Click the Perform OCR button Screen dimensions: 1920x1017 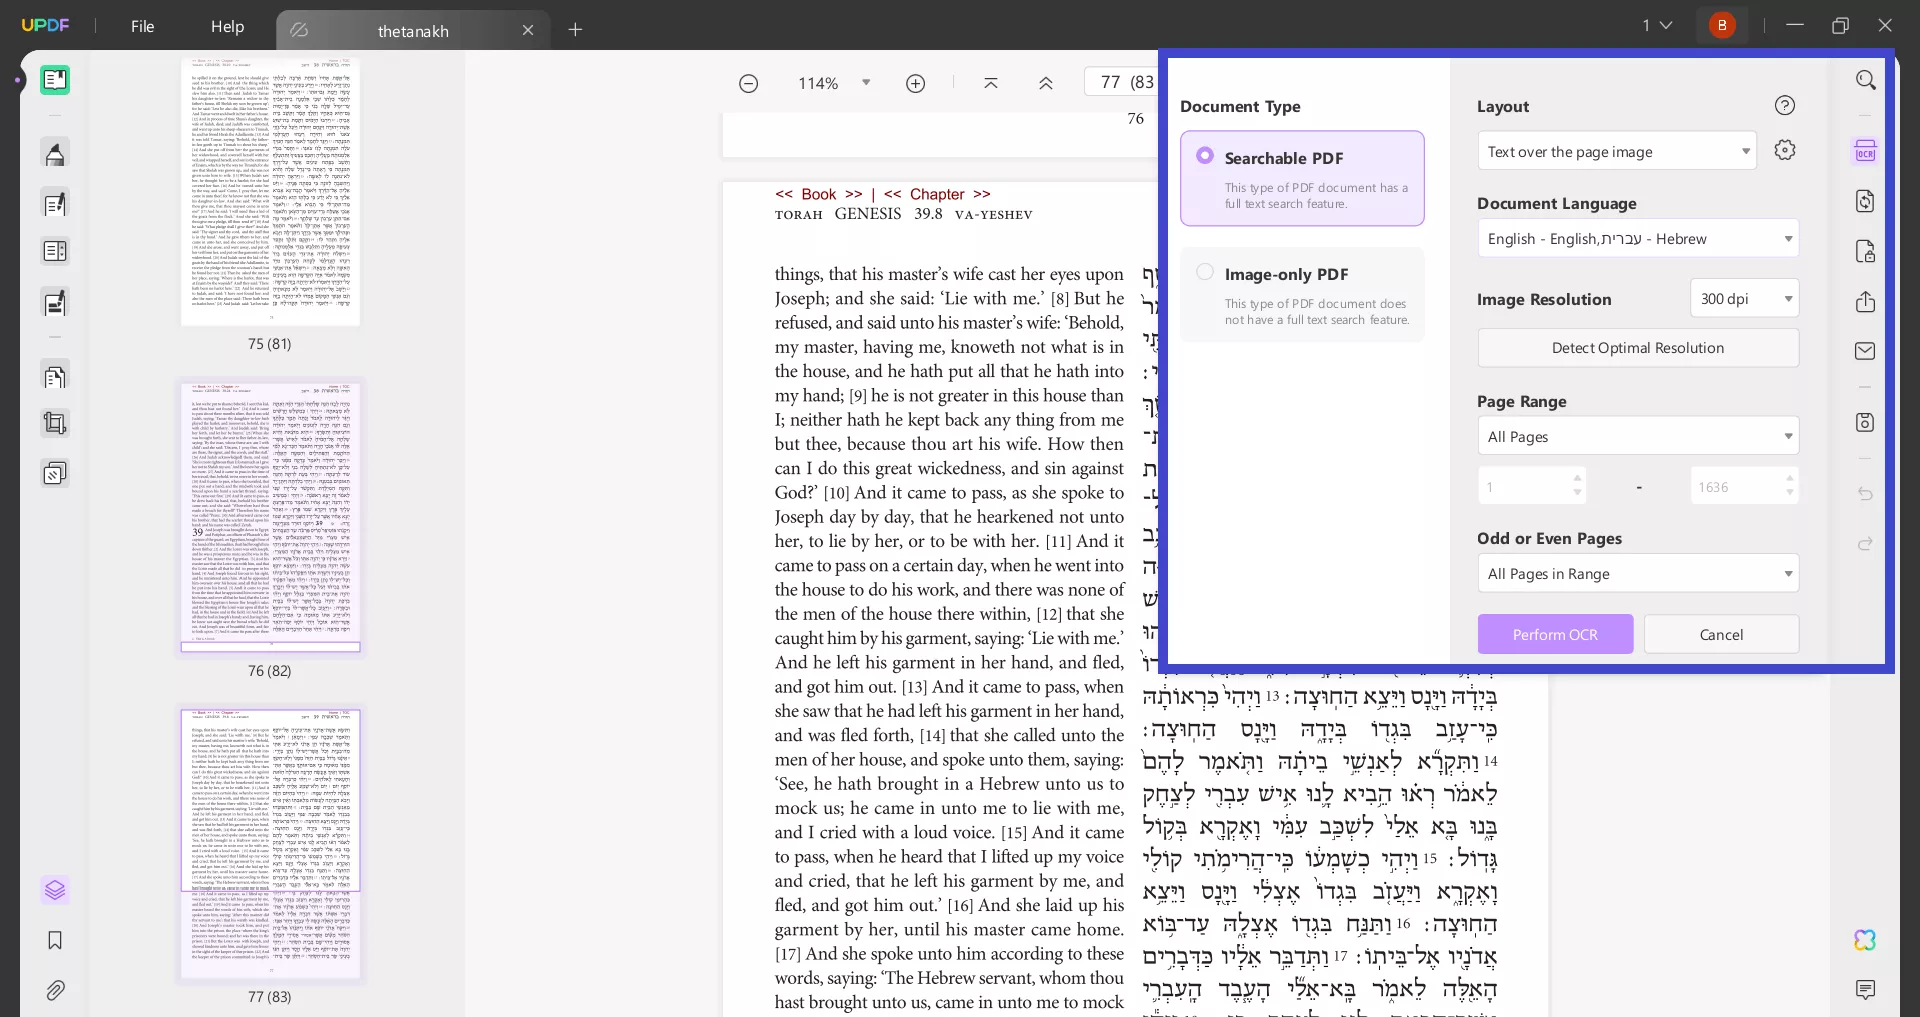[1555, 634]
